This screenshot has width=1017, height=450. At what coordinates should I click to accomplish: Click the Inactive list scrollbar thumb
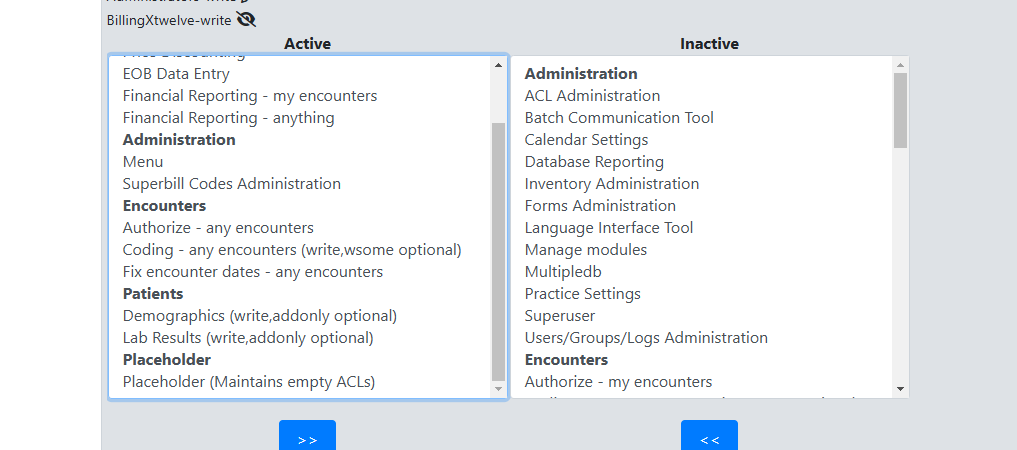point(900,110)
